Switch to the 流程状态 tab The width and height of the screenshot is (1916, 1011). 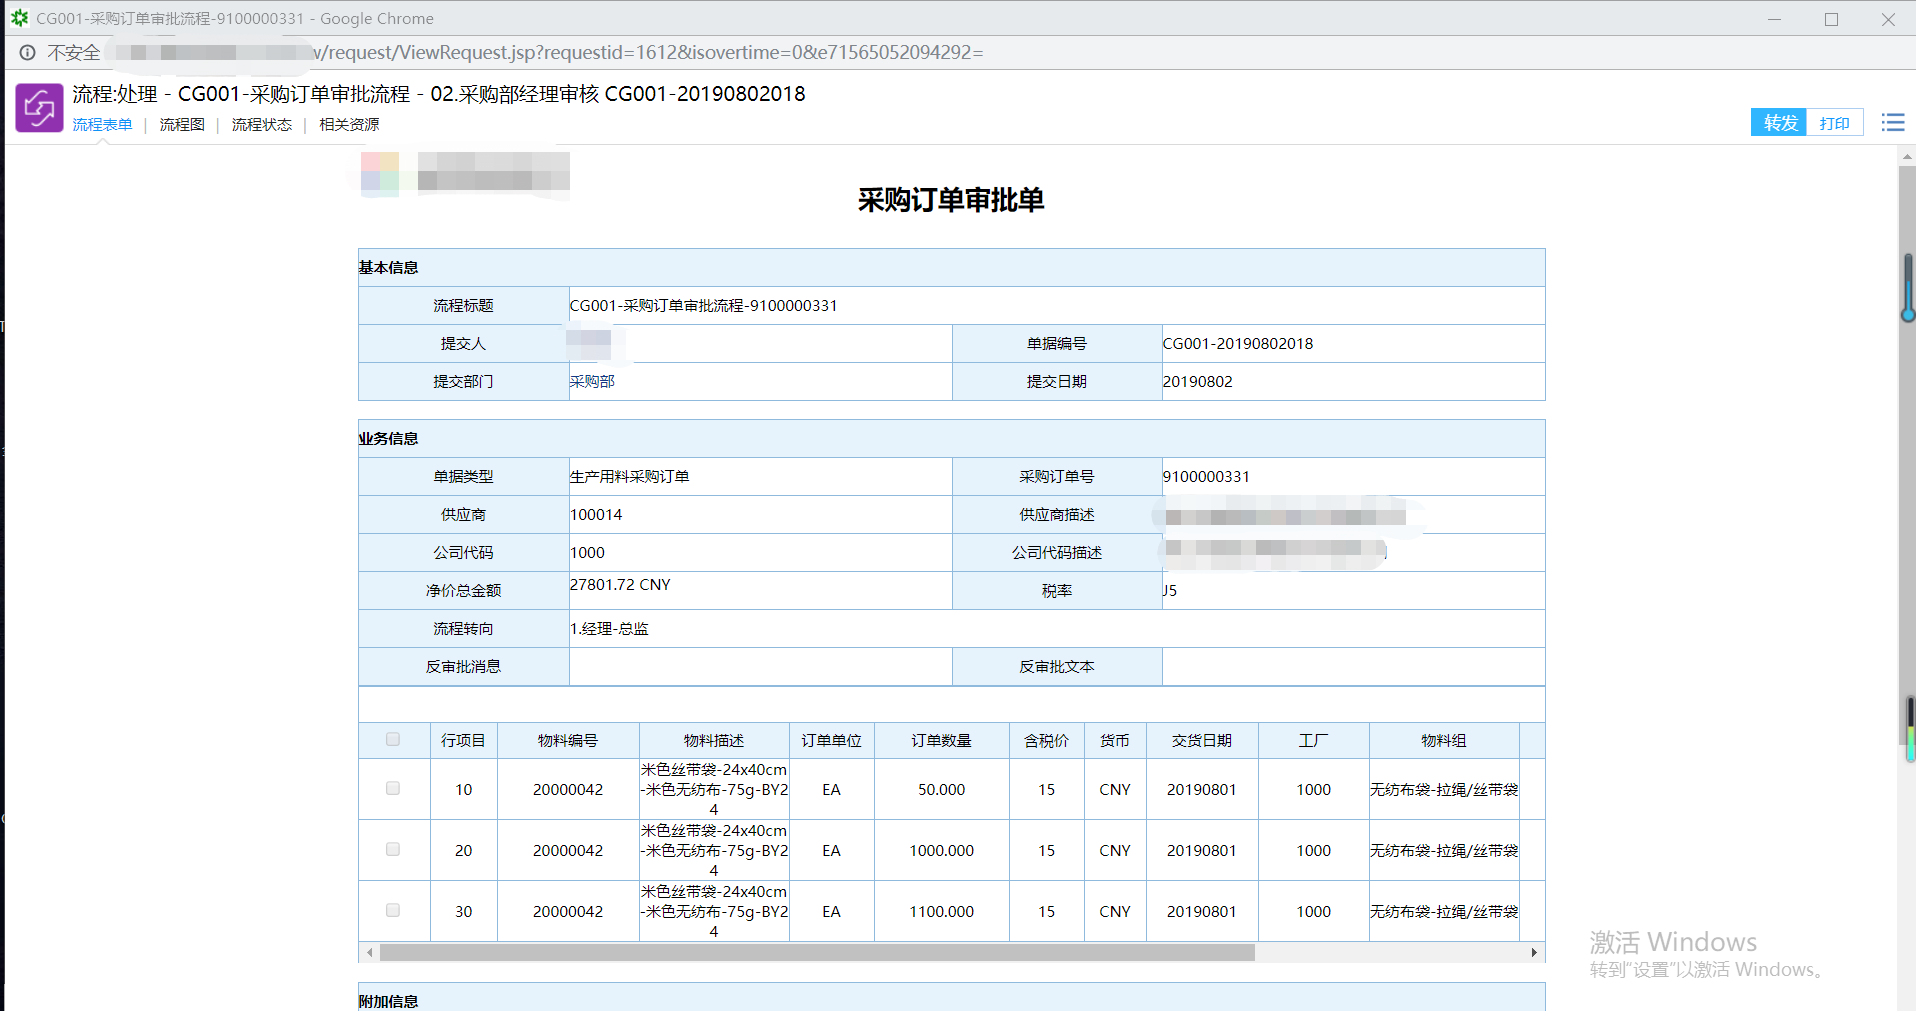pyautogui.click(x=261, y=124)
